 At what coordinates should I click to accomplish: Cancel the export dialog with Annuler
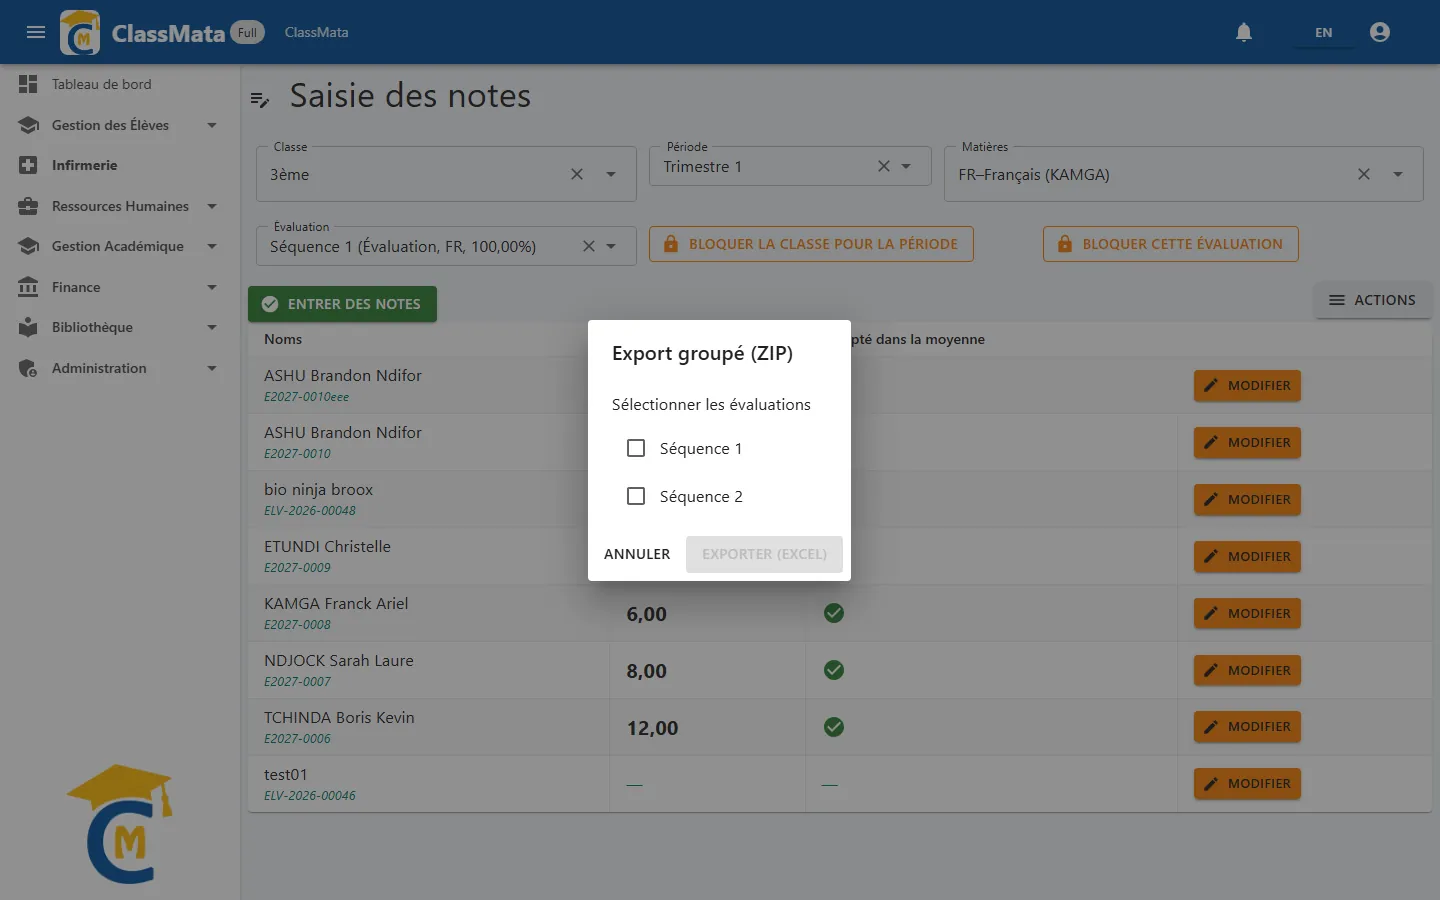637,554
